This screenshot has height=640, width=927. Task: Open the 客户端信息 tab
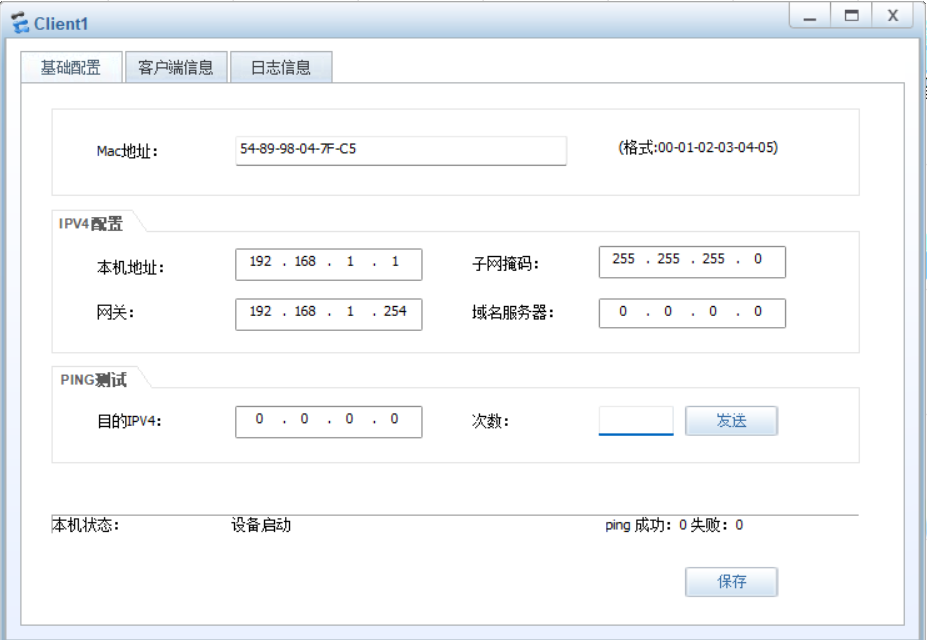176,67
